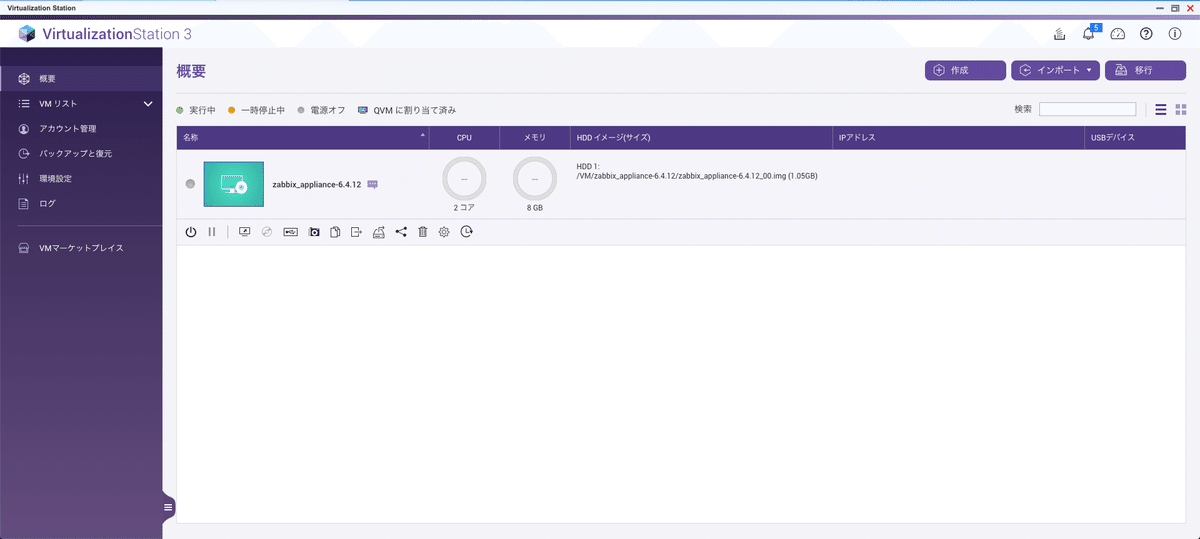This screenshot has width=1200, height=539.
Task: Open the VM リスト menu item
Action: click(x=81, y=103)
